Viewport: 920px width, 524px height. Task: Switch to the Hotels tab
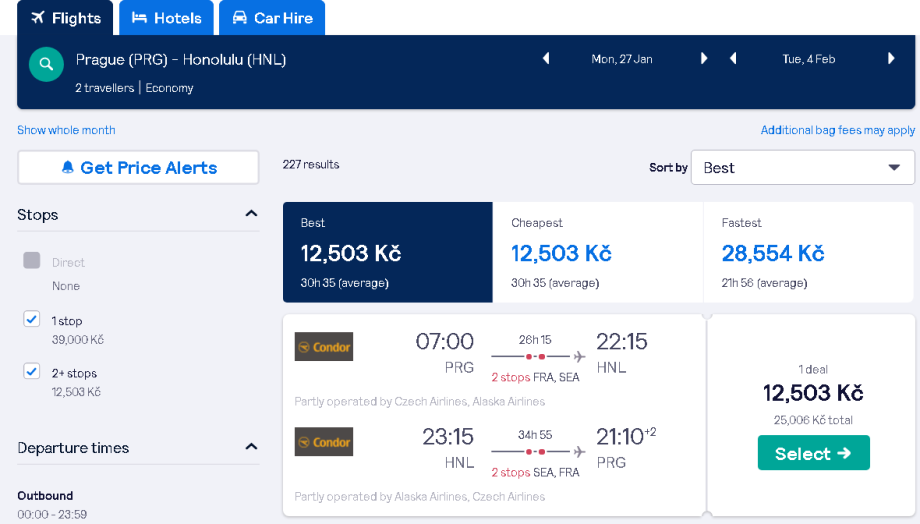(166, 18)
